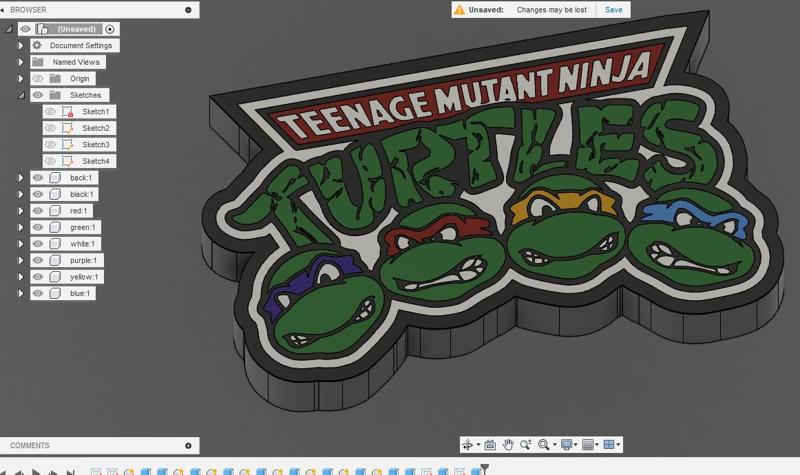800x475 pixels.
Task: Open the Zoom Window dropdown arrow
Action: [555, 445]
